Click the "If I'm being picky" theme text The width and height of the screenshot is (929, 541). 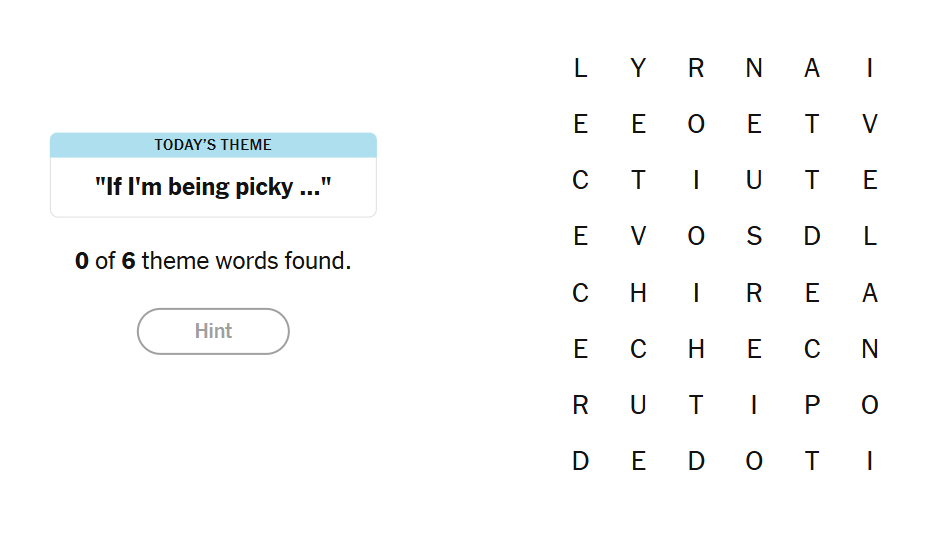point(213,187)
